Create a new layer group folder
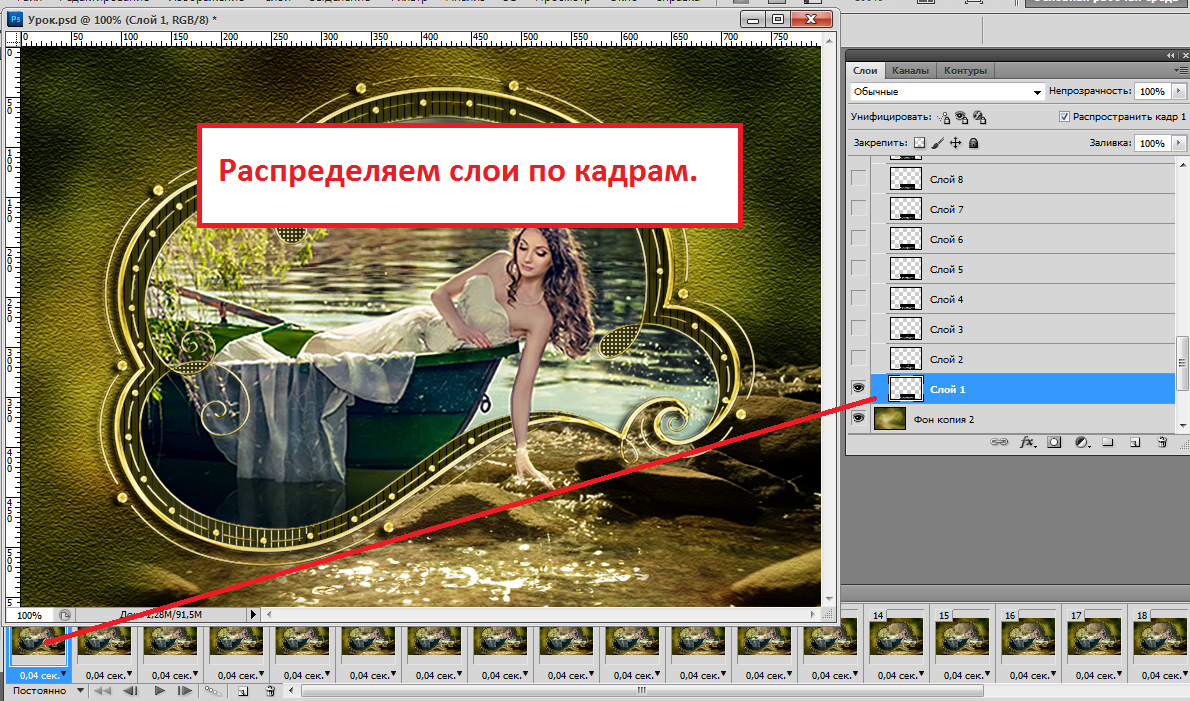This screenshot has height=701, width=1190. (1108, 442)
